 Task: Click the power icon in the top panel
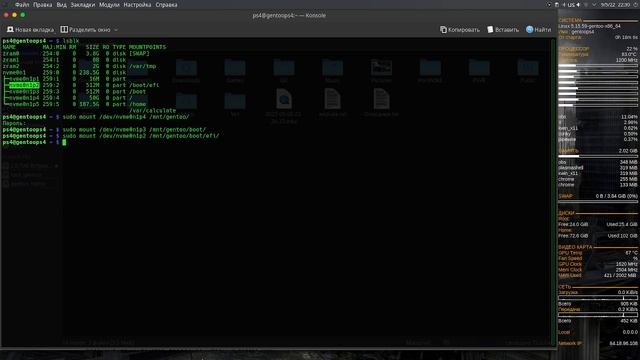(x=636, y=5)
